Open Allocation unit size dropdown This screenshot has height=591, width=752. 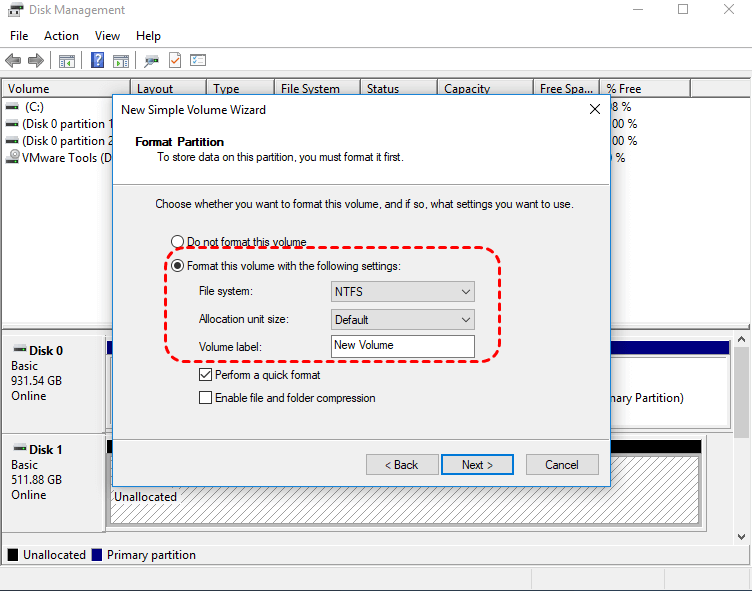point(403,320)
